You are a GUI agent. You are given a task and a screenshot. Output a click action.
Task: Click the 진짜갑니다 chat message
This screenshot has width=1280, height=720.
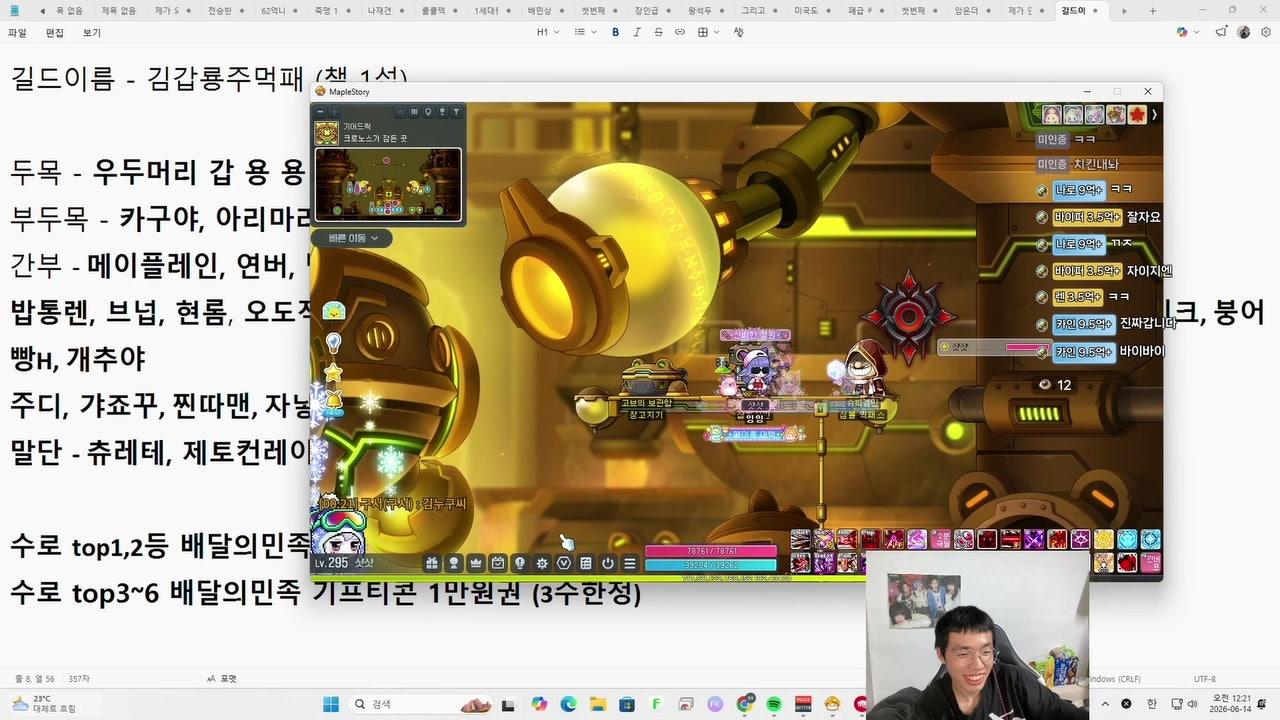[x=1148, y=323]
